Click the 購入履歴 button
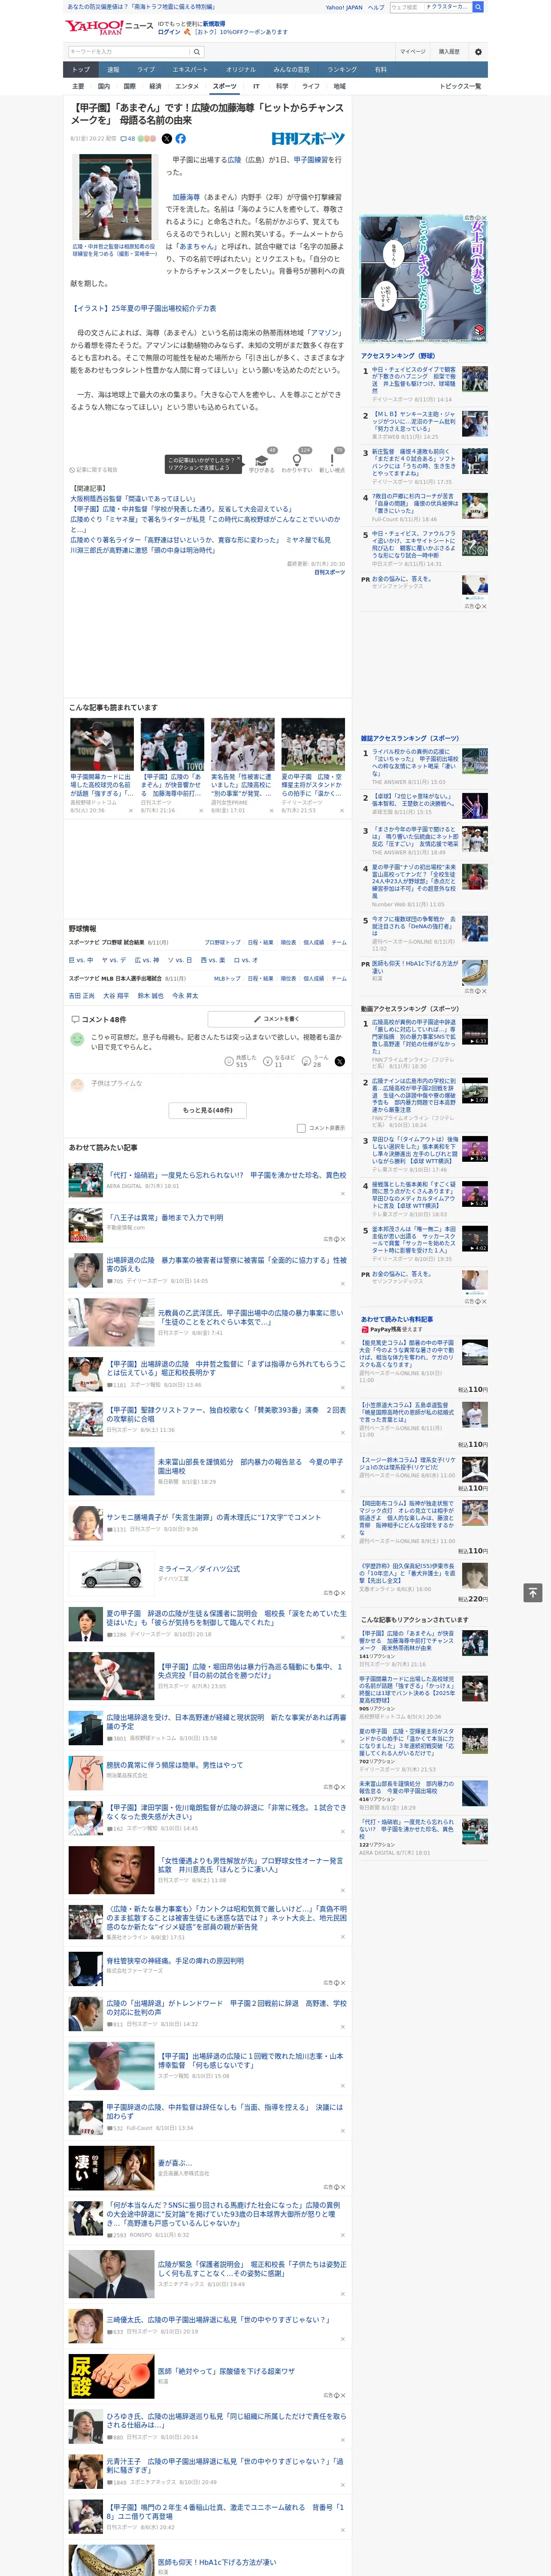The width and height of the screenshot is (551, 2576). click(449, 52)
